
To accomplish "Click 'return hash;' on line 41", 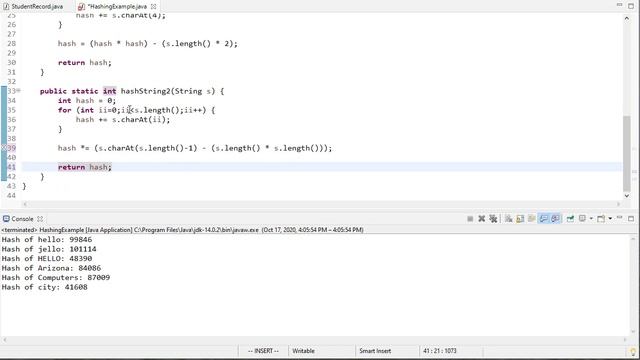I will coord(84,167).
